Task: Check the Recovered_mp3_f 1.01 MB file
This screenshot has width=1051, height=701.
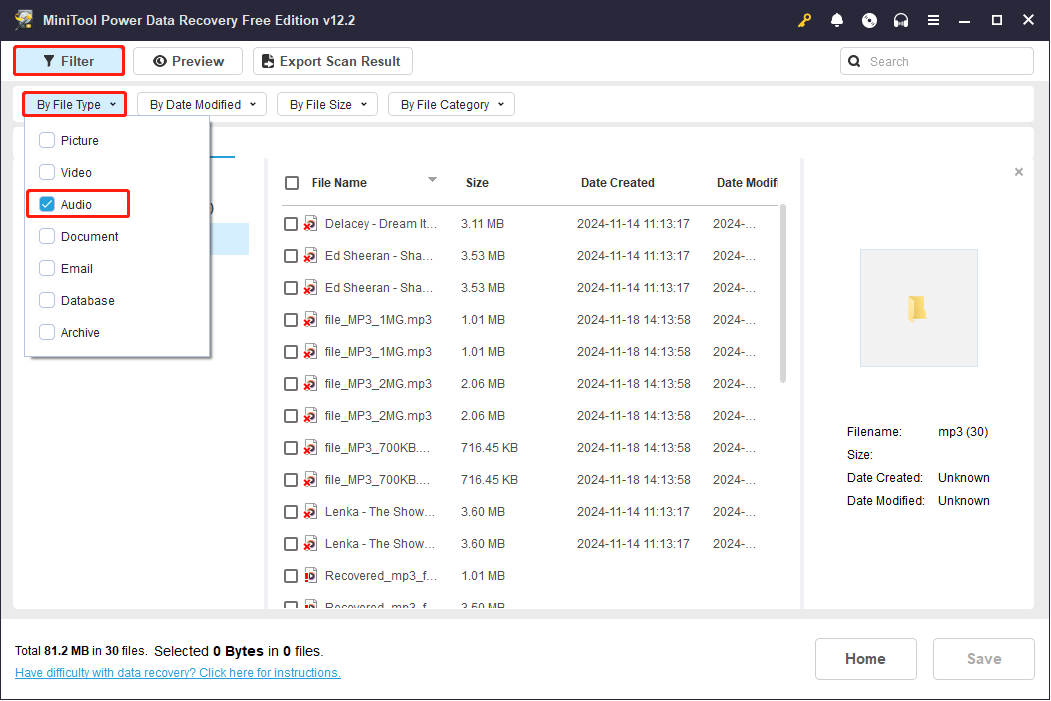Action: pyautogui.click(x=290, y=576)
